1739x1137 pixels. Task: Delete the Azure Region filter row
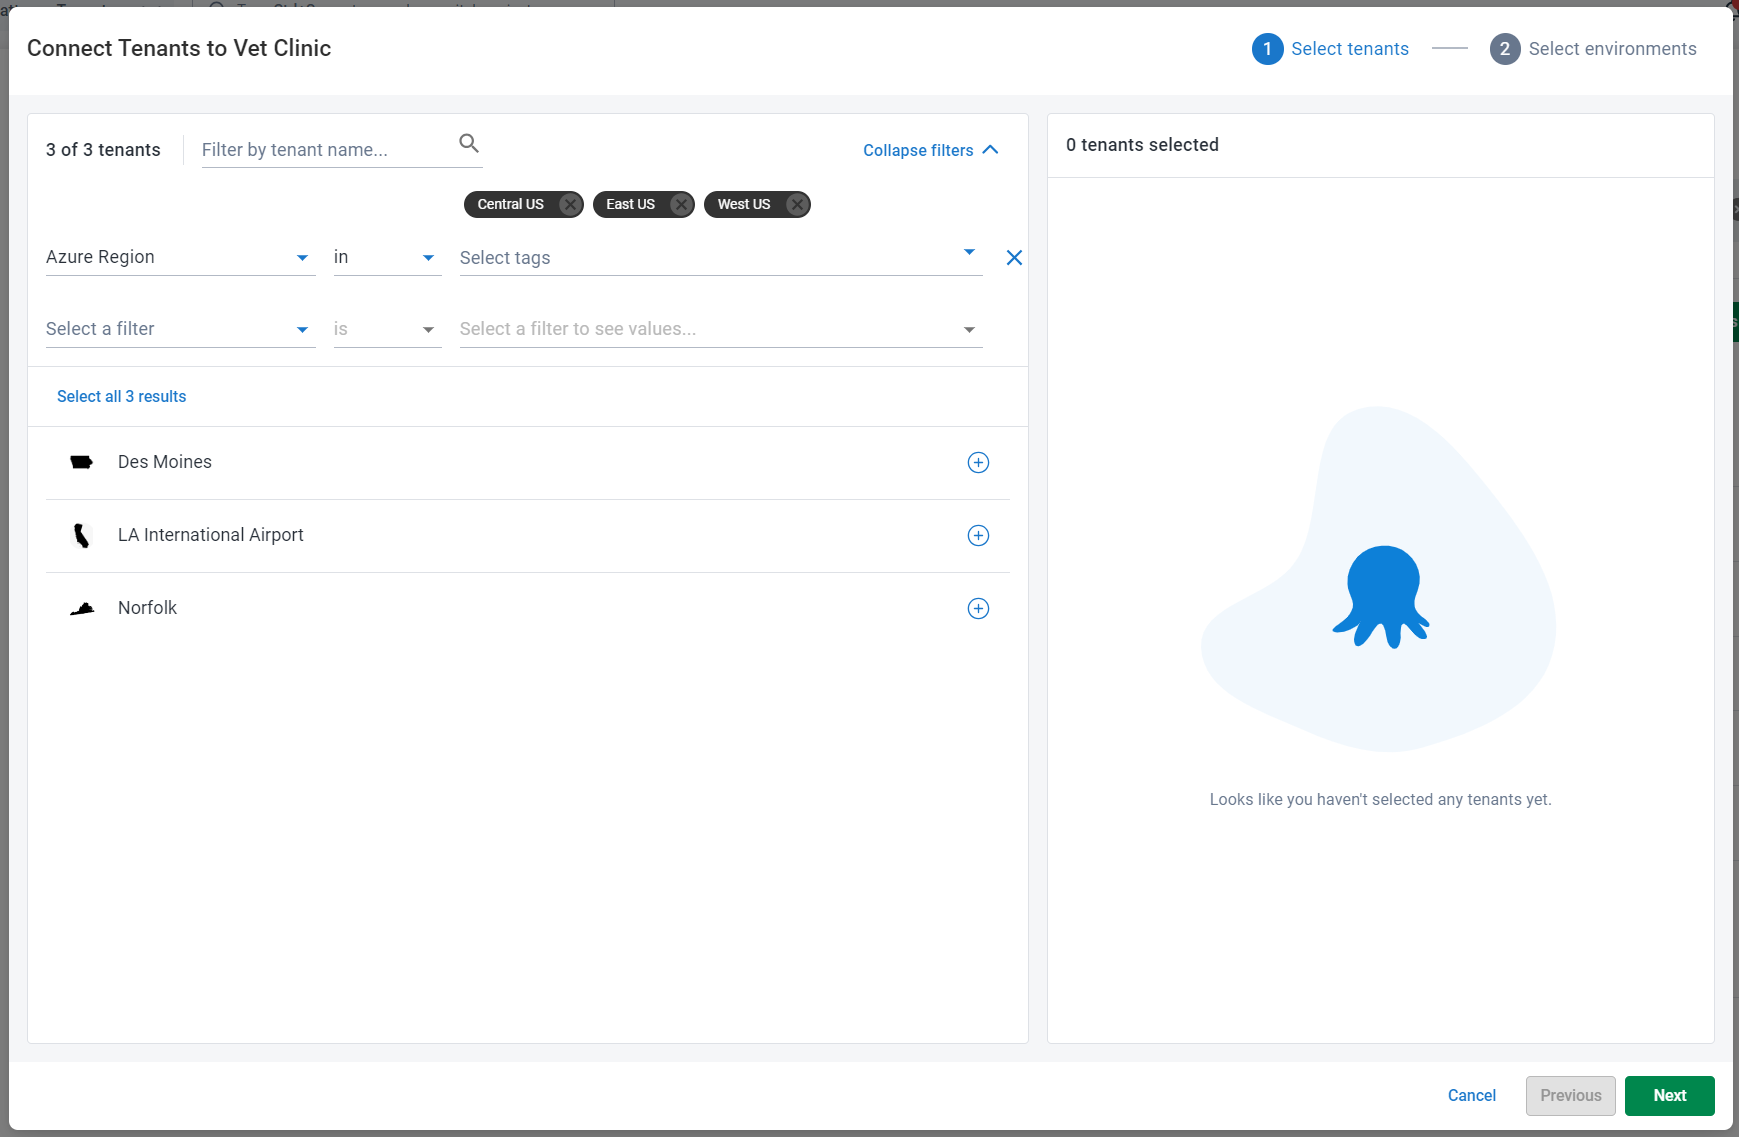click(x=1014, y=258)
